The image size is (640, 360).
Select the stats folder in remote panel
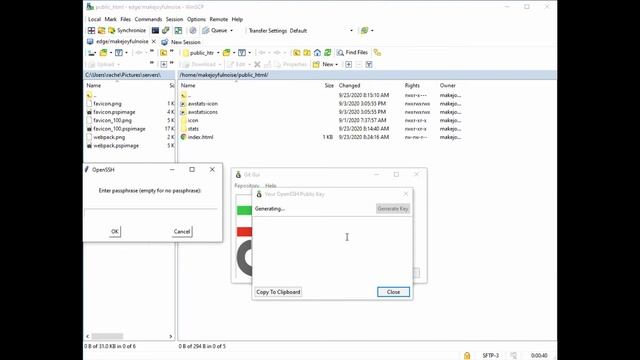click(x=193, y=129)
